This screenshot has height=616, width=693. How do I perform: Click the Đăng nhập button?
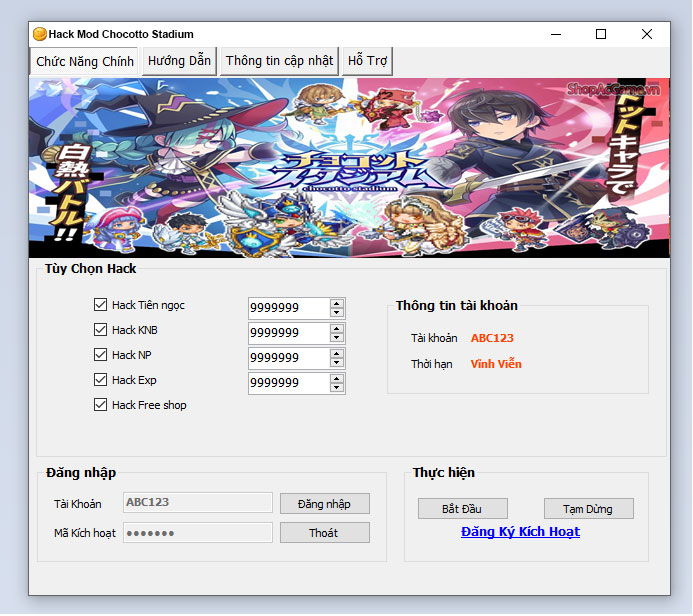(324, 504)
